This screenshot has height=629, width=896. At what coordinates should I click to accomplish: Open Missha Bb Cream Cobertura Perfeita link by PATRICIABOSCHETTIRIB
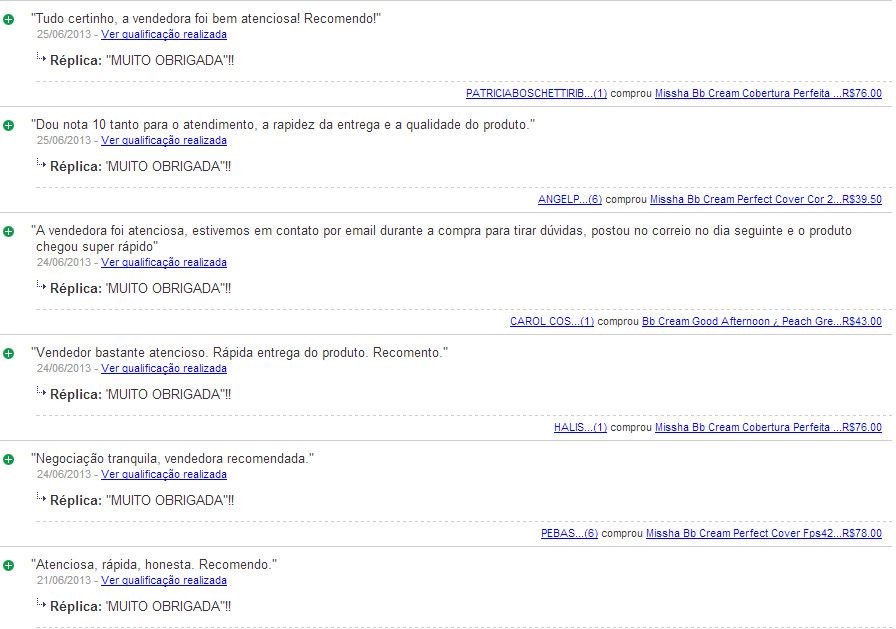pos(768,93)
